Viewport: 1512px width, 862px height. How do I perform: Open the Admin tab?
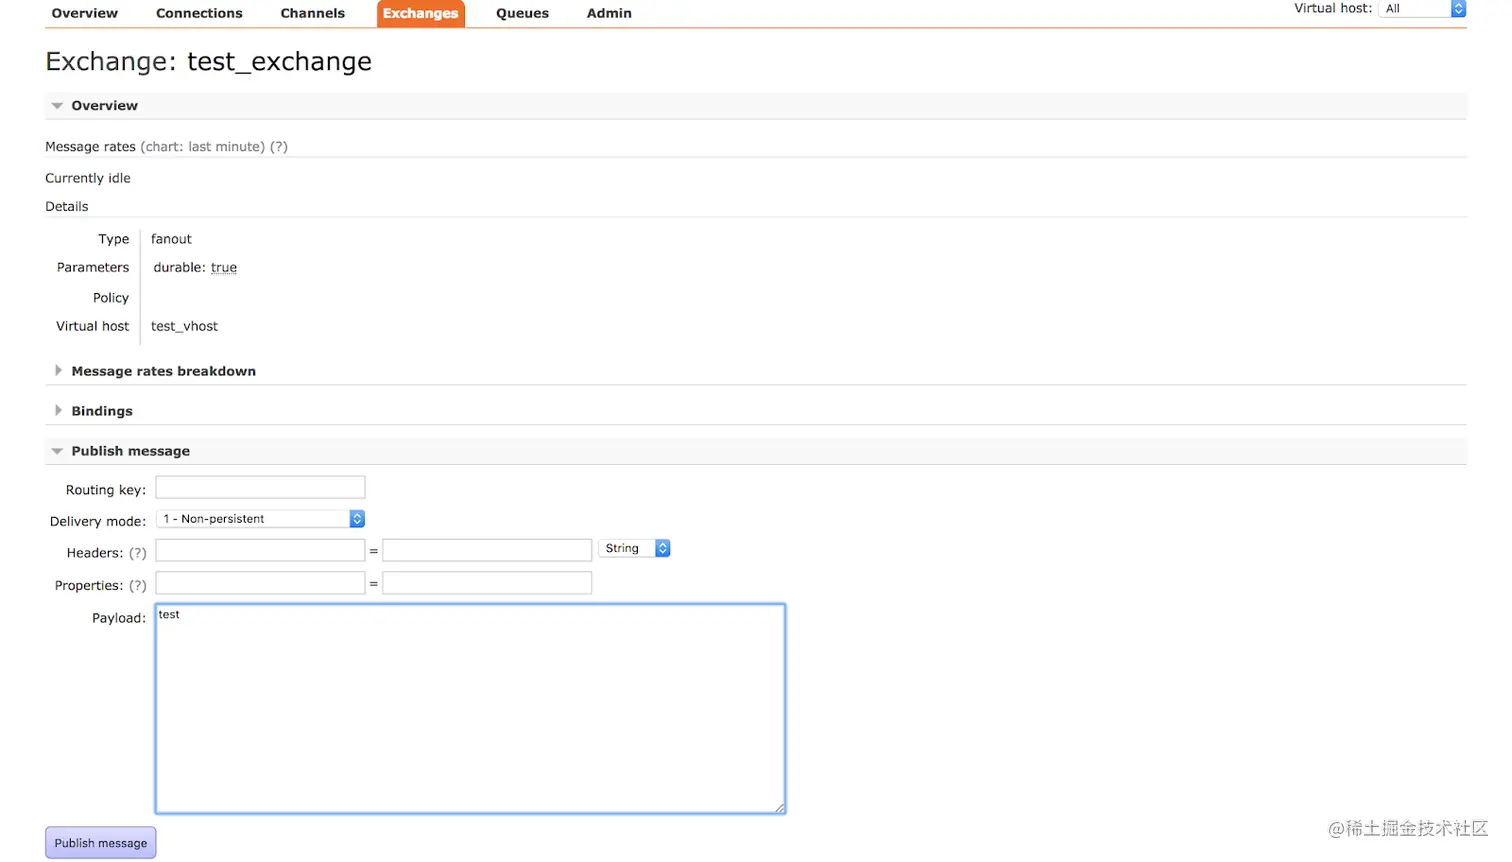[x=609, y=13]
